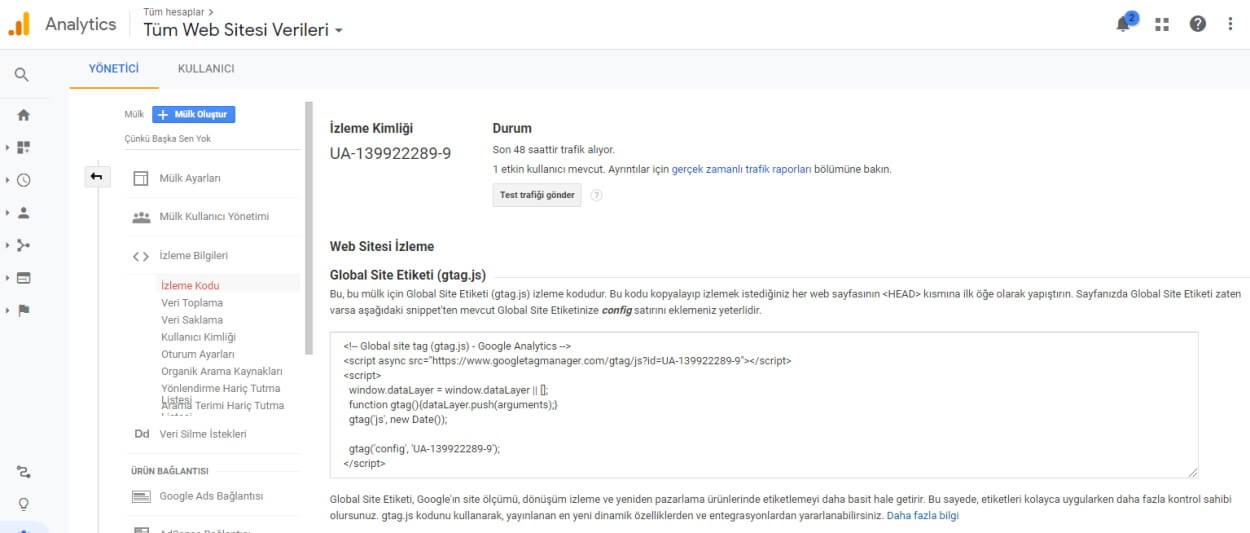Screen dimensions: 1250x533
Task: Click the Mülk Oluştur button
Action: [194, 114]
